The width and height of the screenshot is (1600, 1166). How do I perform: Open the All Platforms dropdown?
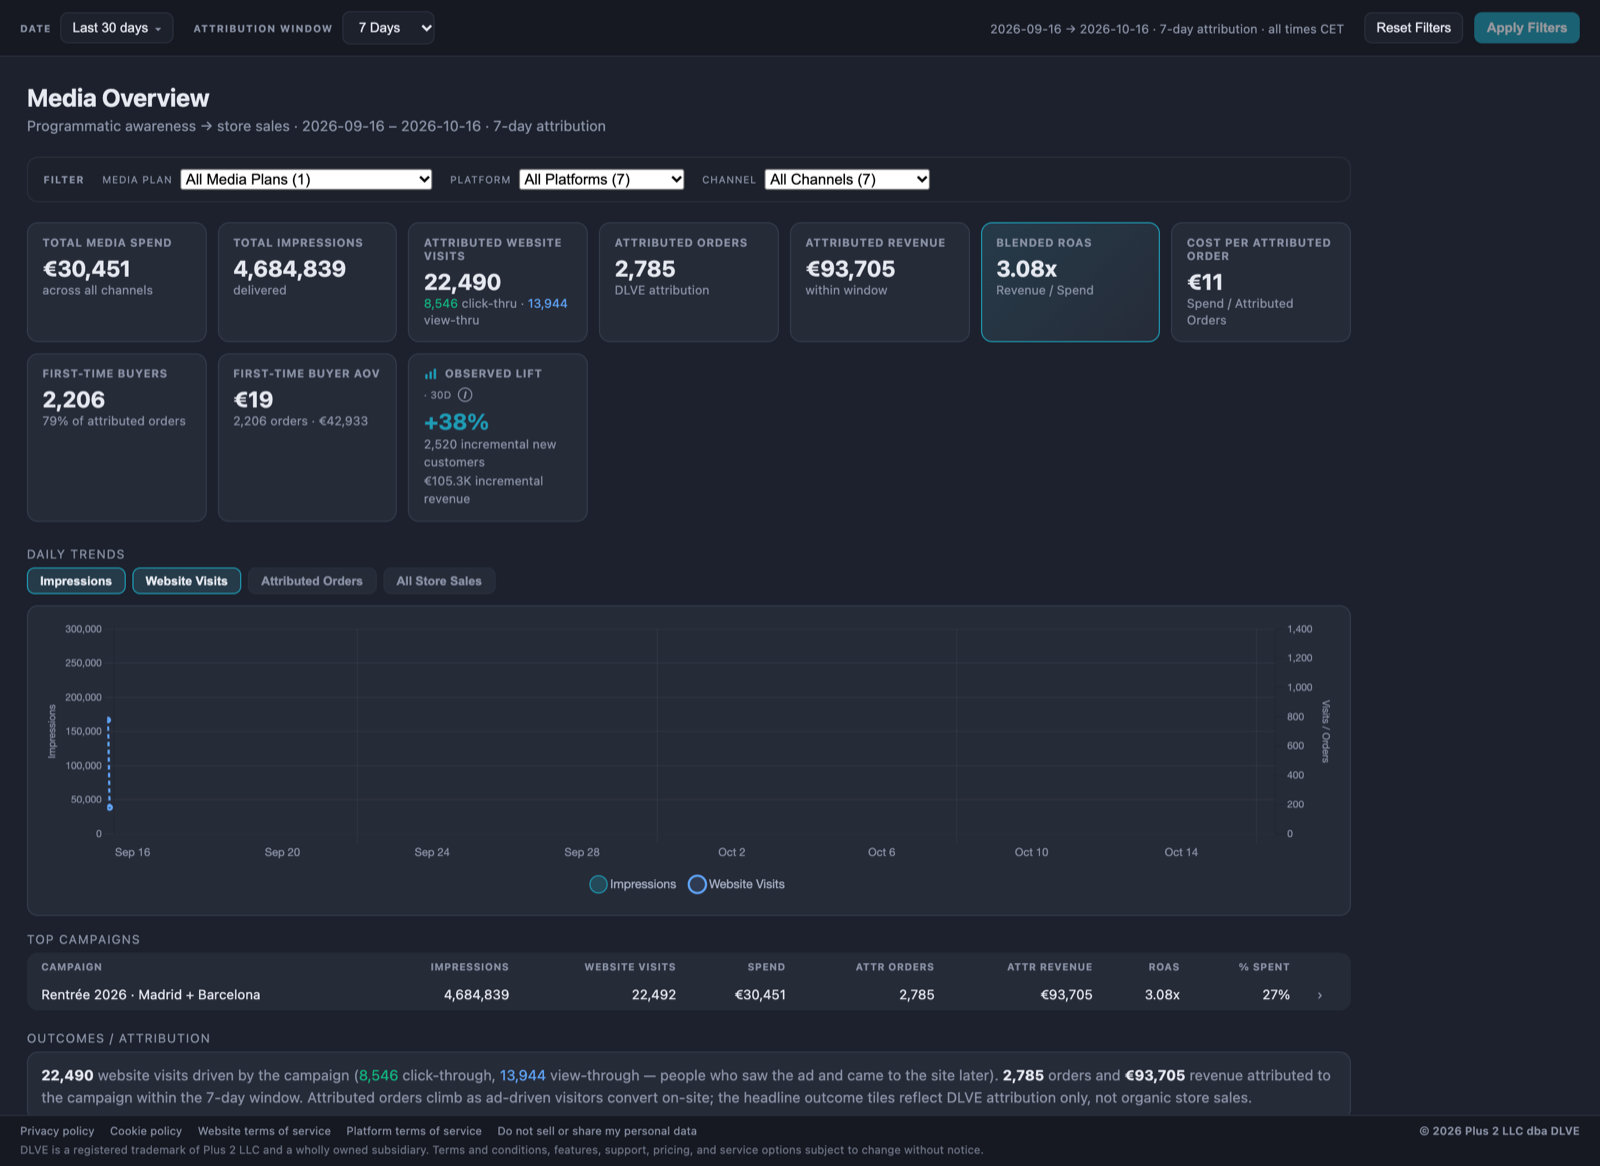click(602, 179)
